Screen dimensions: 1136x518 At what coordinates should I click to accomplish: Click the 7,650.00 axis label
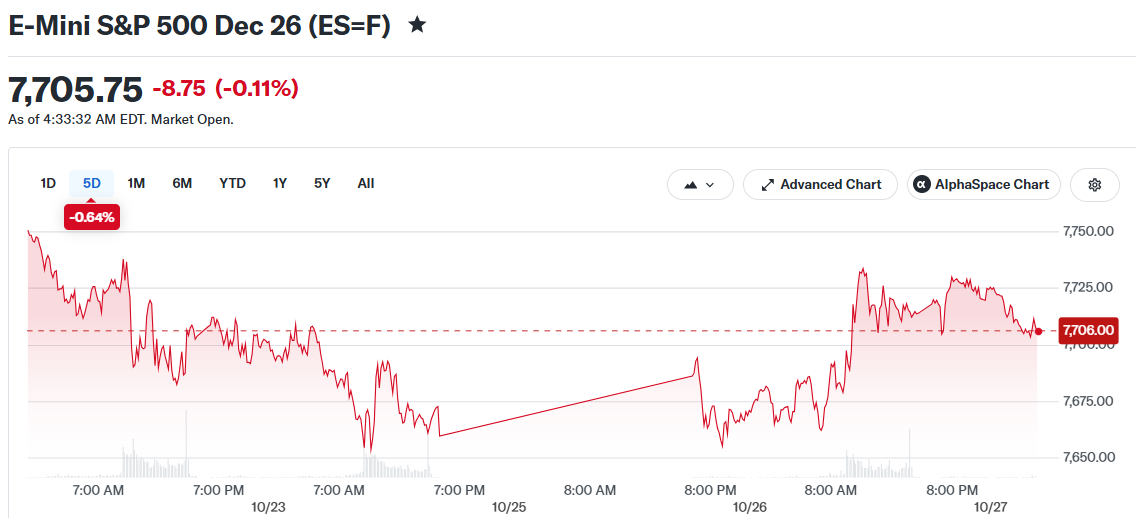tap(1087, 457)
